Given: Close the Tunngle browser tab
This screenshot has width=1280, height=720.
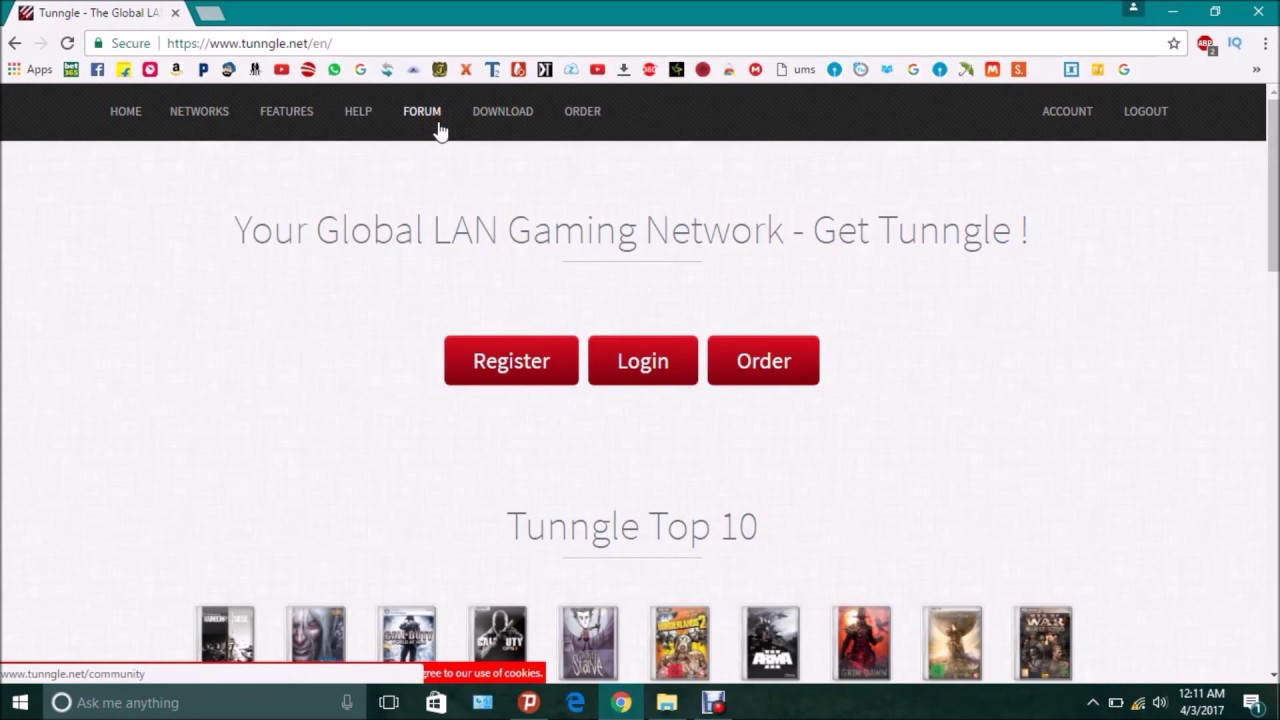Looking at the screenshot, I should pyautogui.click(x=174, y=13).
